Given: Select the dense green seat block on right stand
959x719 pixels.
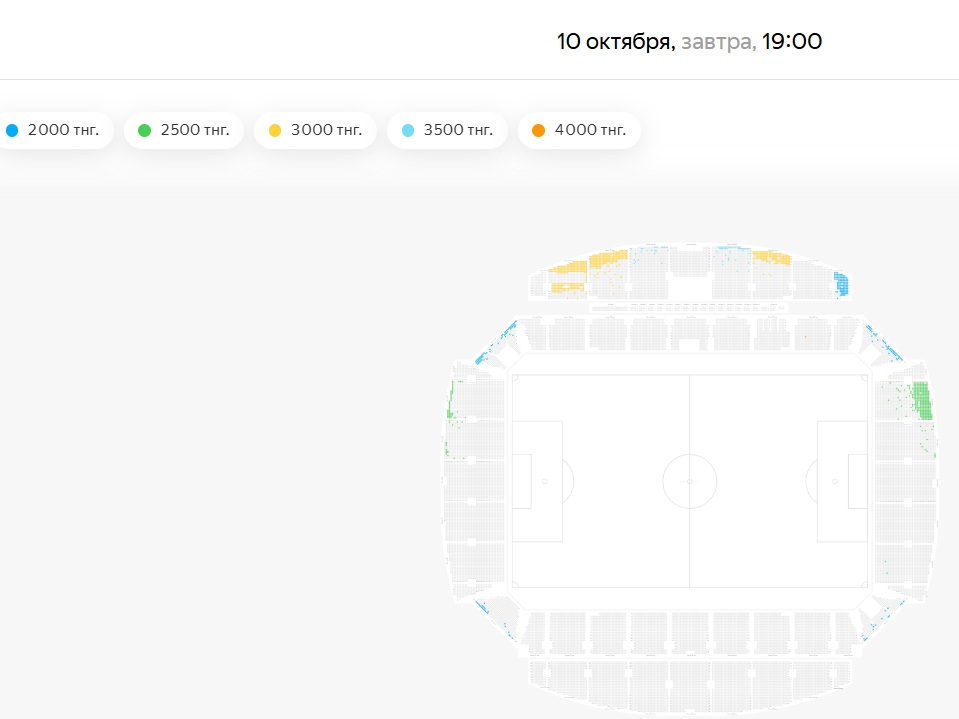Looking at the screenshot, I should tap(922, 400).
